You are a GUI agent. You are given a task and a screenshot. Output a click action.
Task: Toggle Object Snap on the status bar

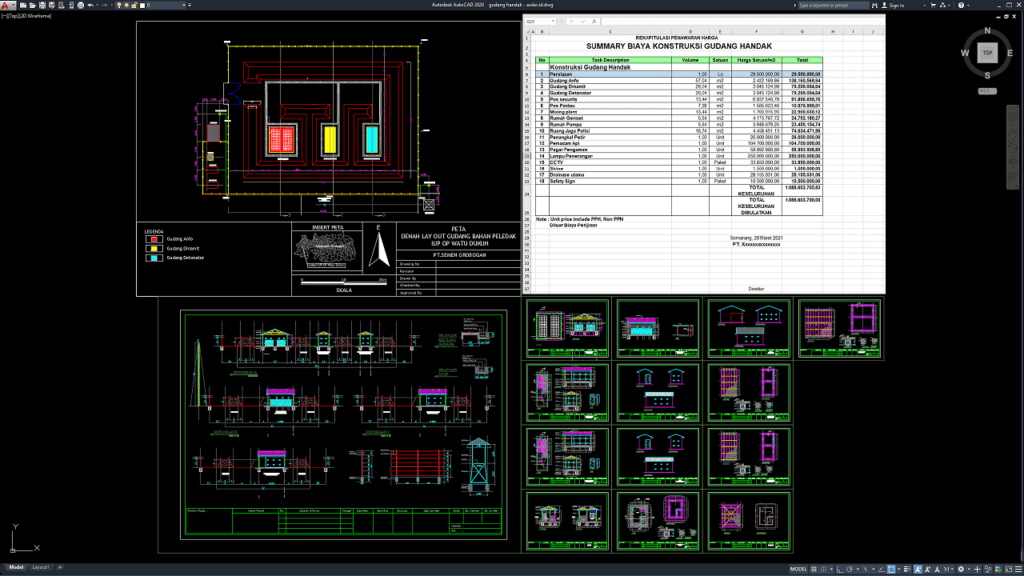click(x=864, y=568)
